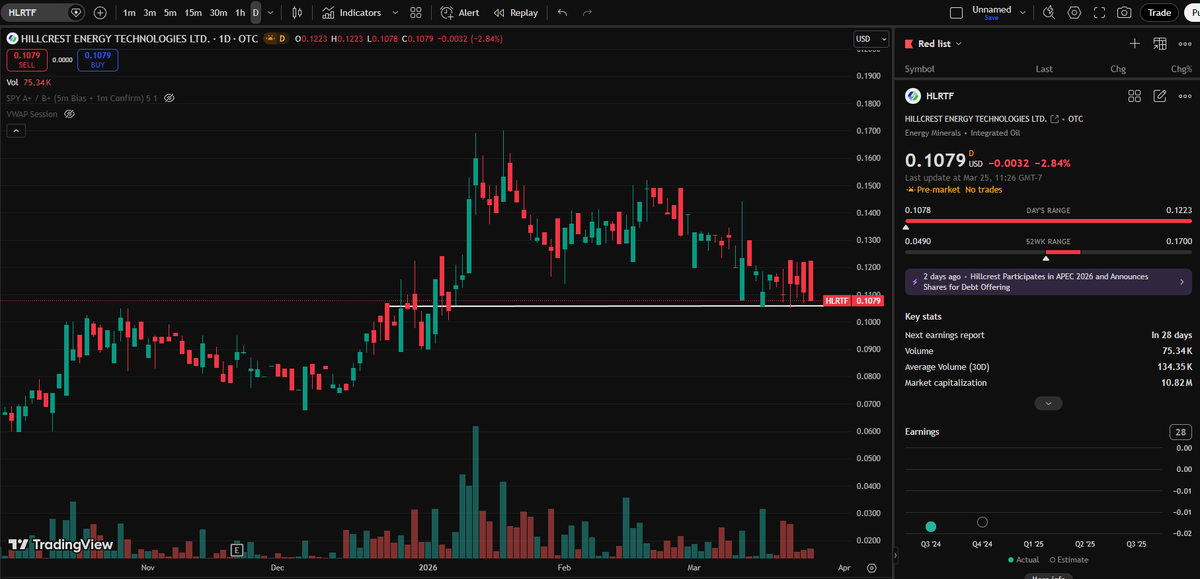Sort watchlist by Chg column
The height and width of the screenshot is (579, 1200).
tap(1118, 69)
